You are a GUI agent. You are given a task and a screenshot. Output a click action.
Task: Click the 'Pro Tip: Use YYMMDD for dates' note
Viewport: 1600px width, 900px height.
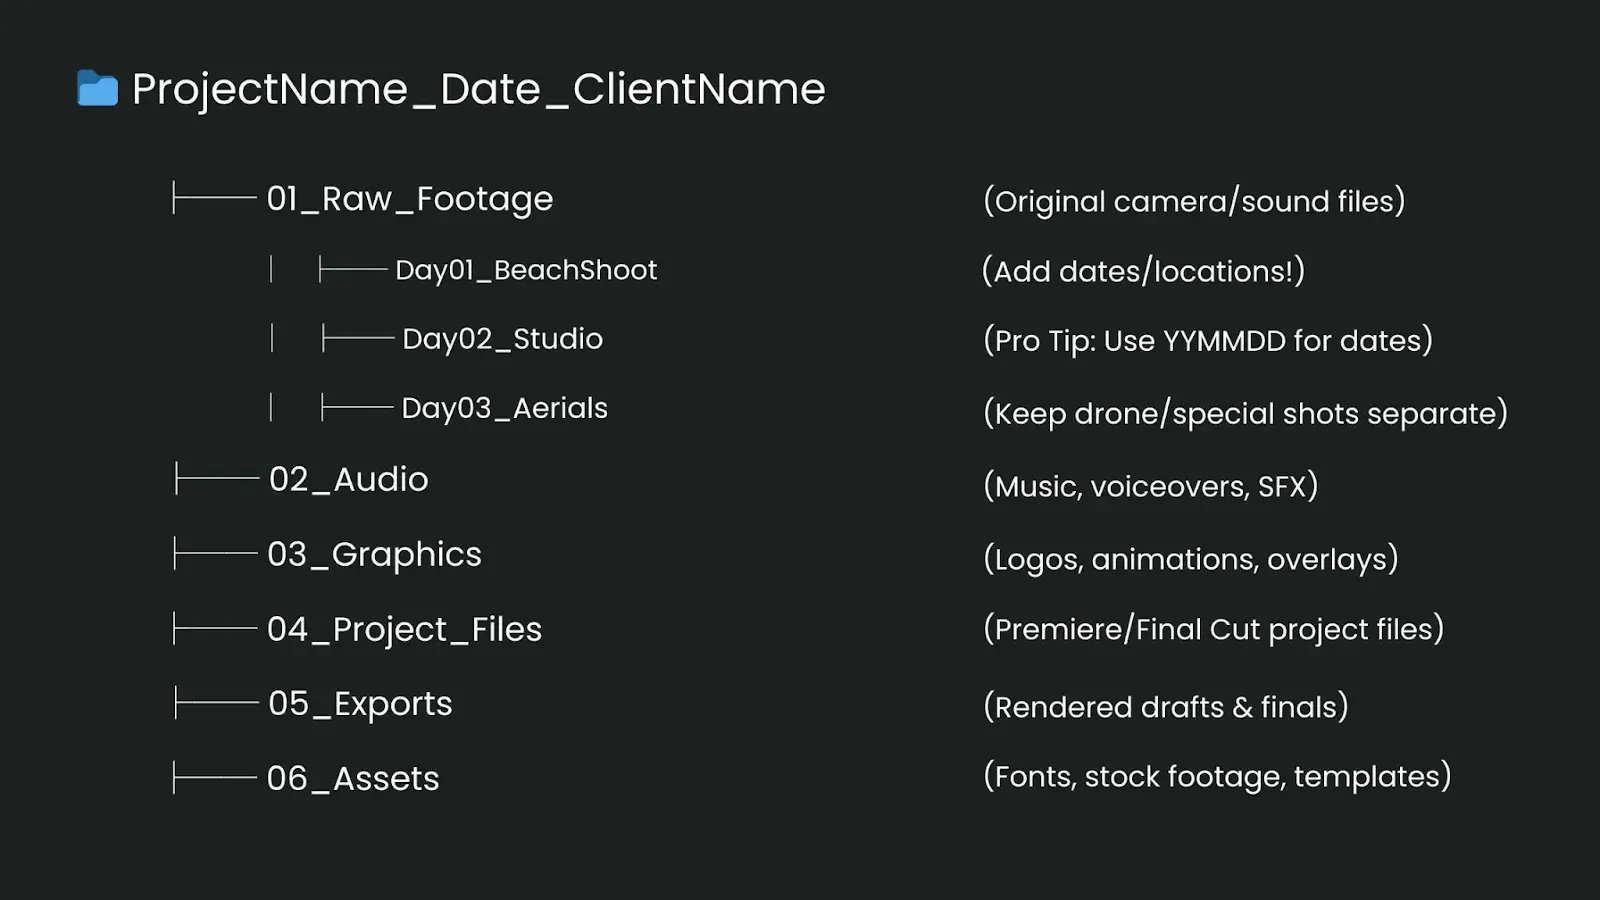pos(1207,341)
